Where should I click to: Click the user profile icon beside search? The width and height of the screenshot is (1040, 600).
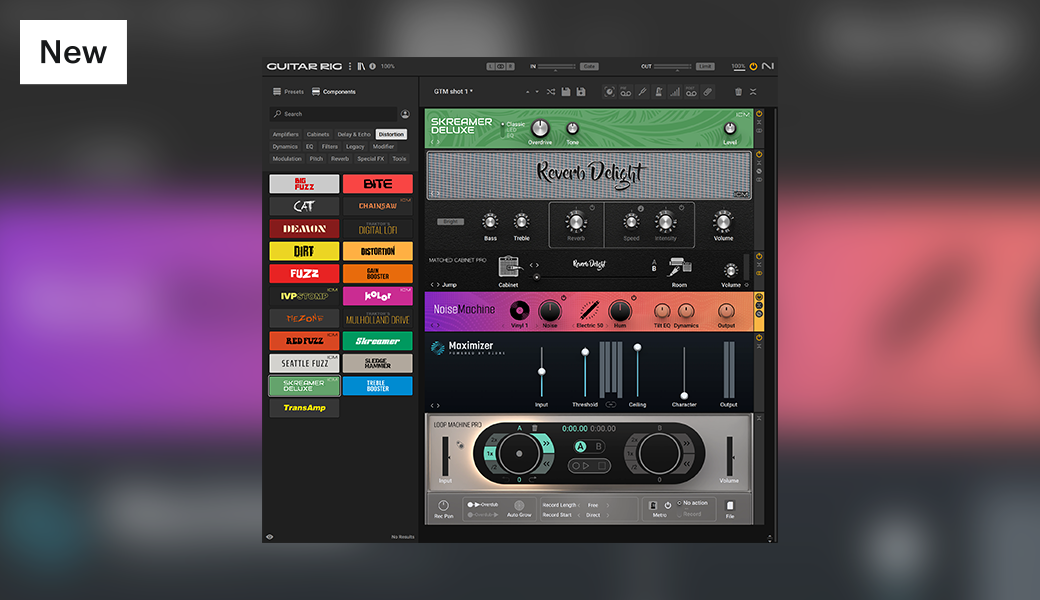[405, 114]
